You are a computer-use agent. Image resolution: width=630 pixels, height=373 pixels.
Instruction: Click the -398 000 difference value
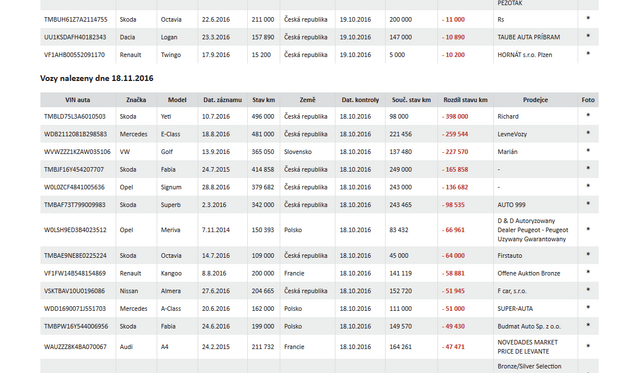(455, 117)
